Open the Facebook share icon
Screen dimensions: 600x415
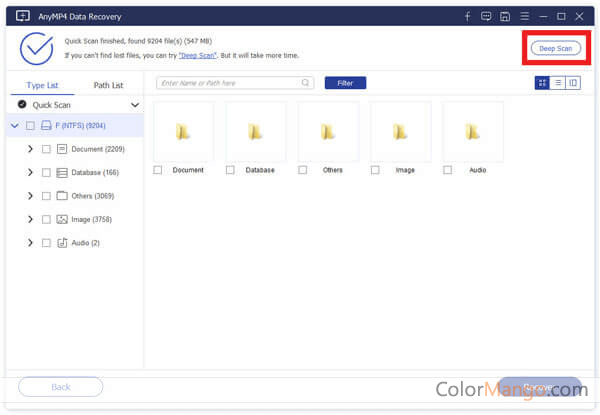(467, 16)
